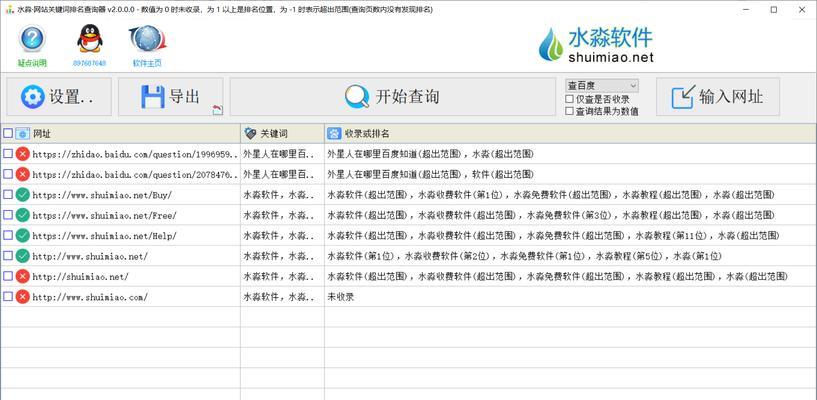Select URL http://www.shuimiao.com/

(90, 297)
